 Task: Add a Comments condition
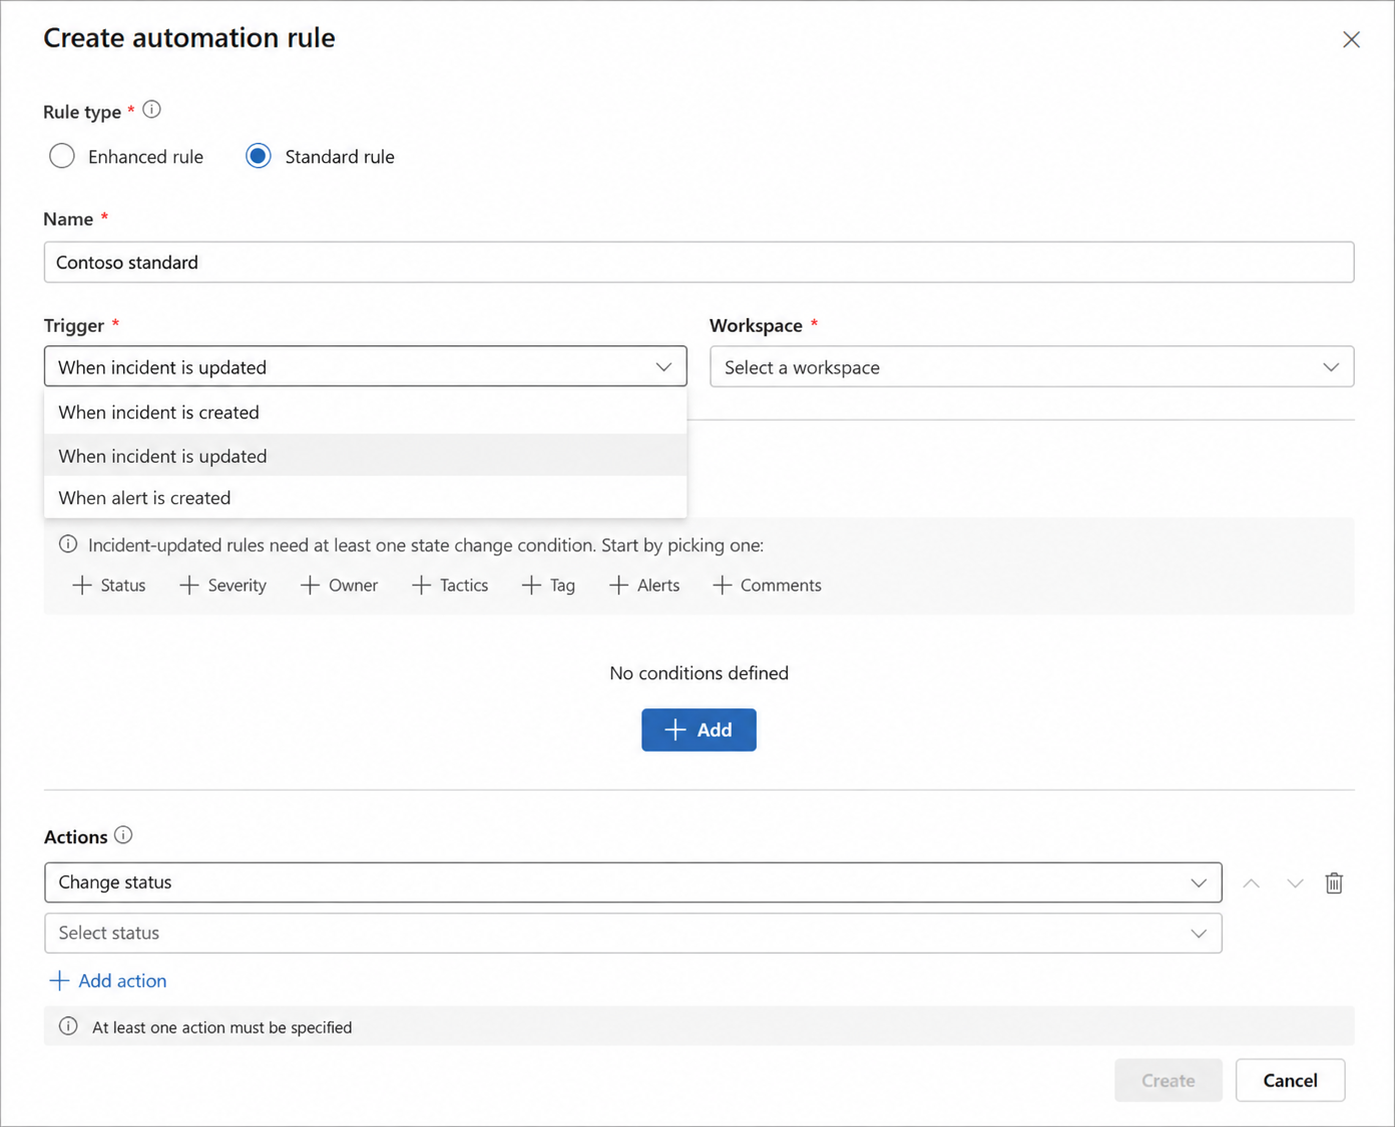point(767,585)
